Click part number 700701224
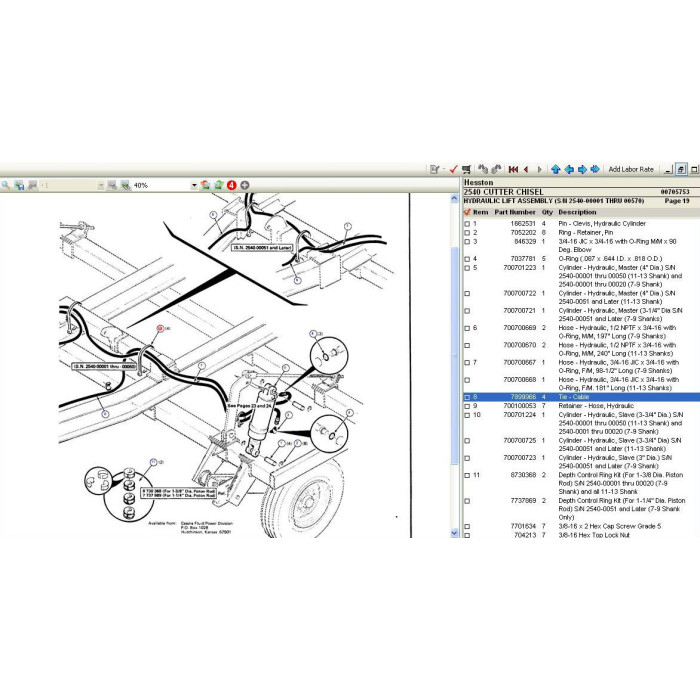This screenshot has width=700, height=700. [520, 415]
